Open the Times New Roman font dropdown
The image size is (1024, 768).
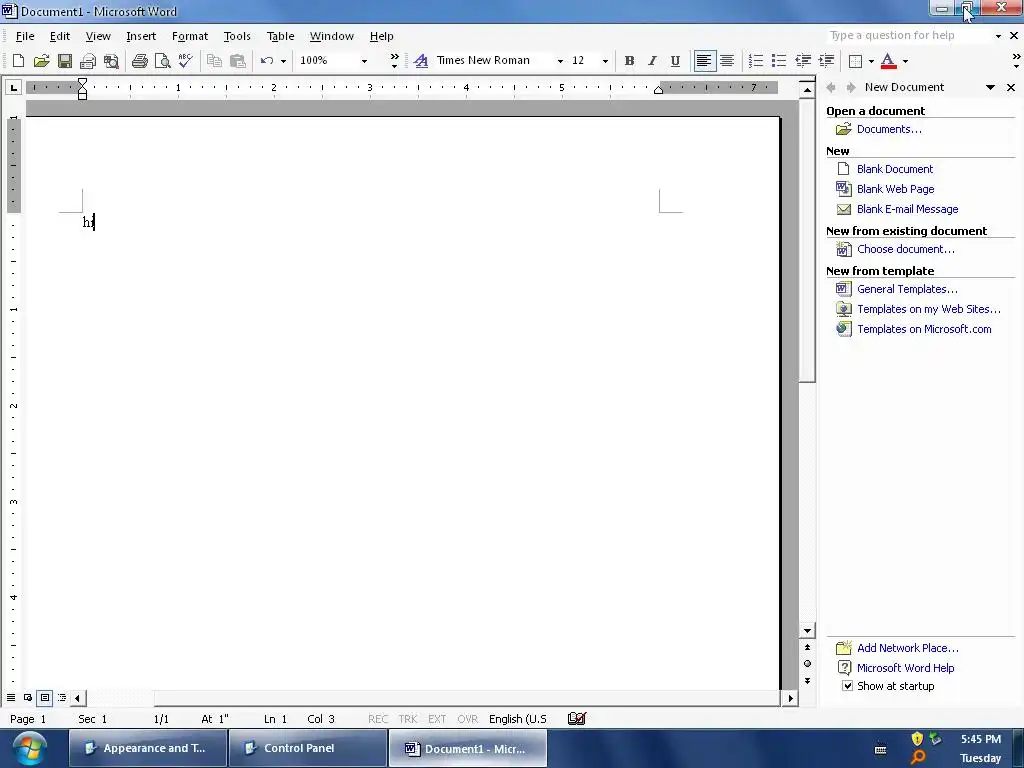pyautogui.click(x=560, y=61)
